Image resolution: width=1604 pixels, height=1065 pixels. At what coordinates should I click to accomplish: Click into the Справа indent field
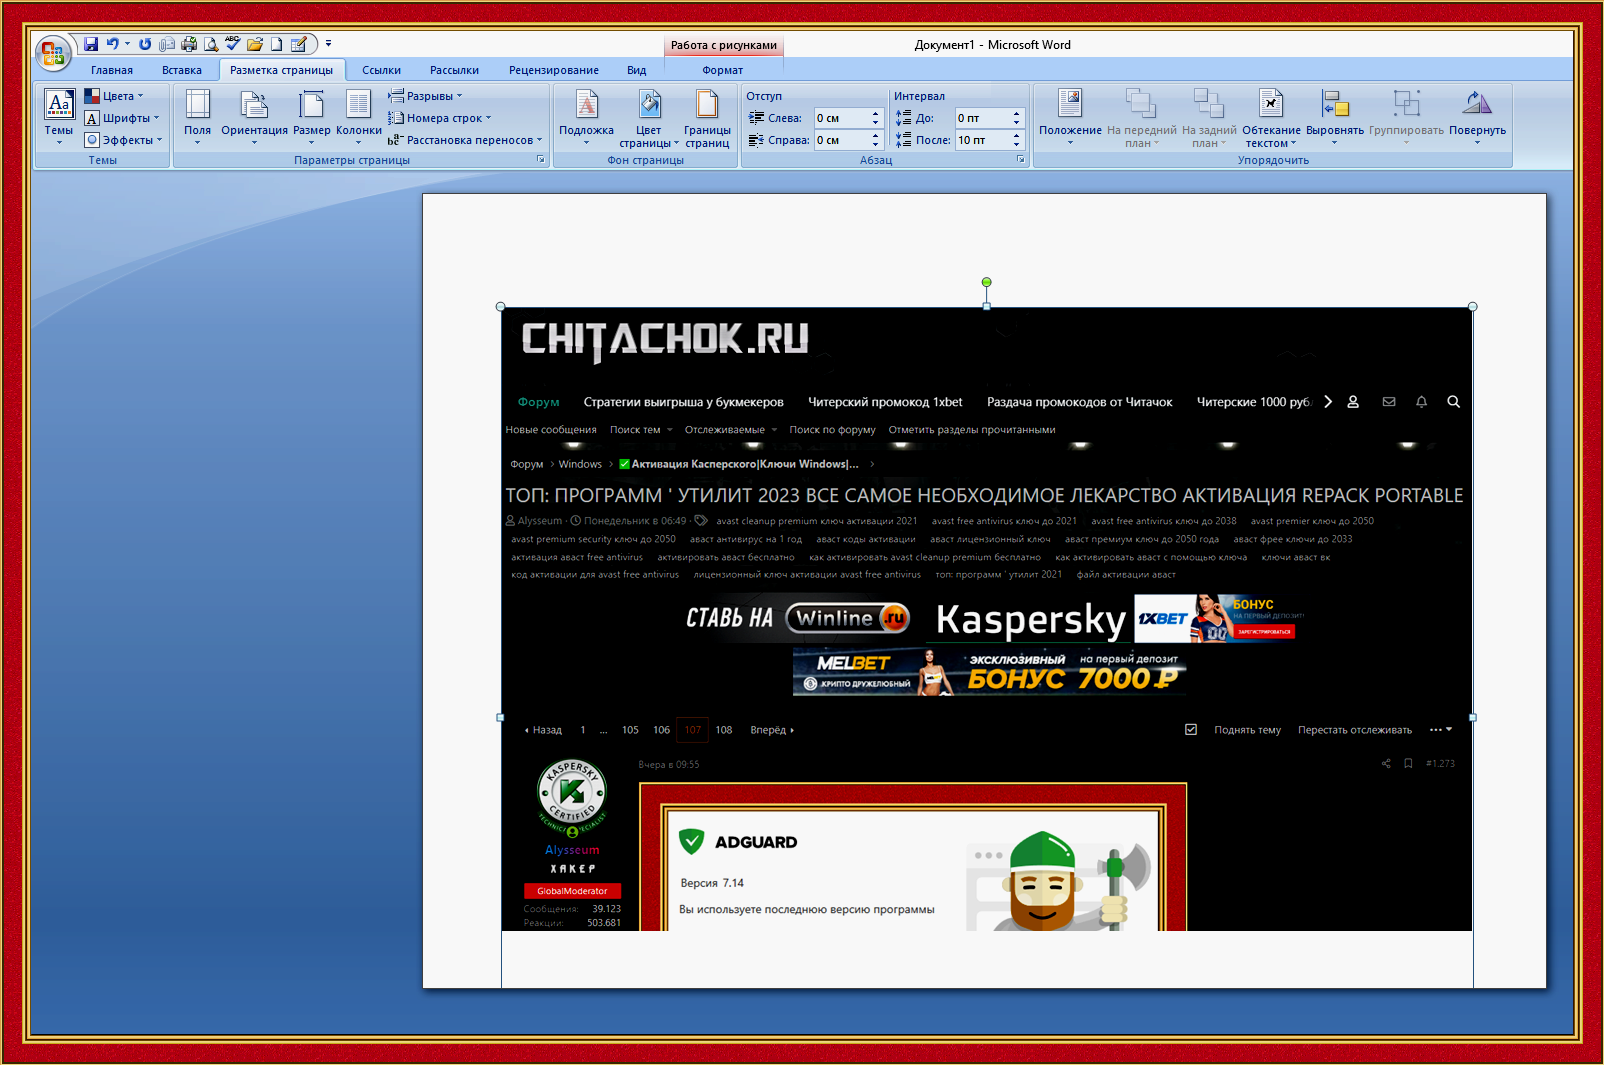[x=841, y=140]
